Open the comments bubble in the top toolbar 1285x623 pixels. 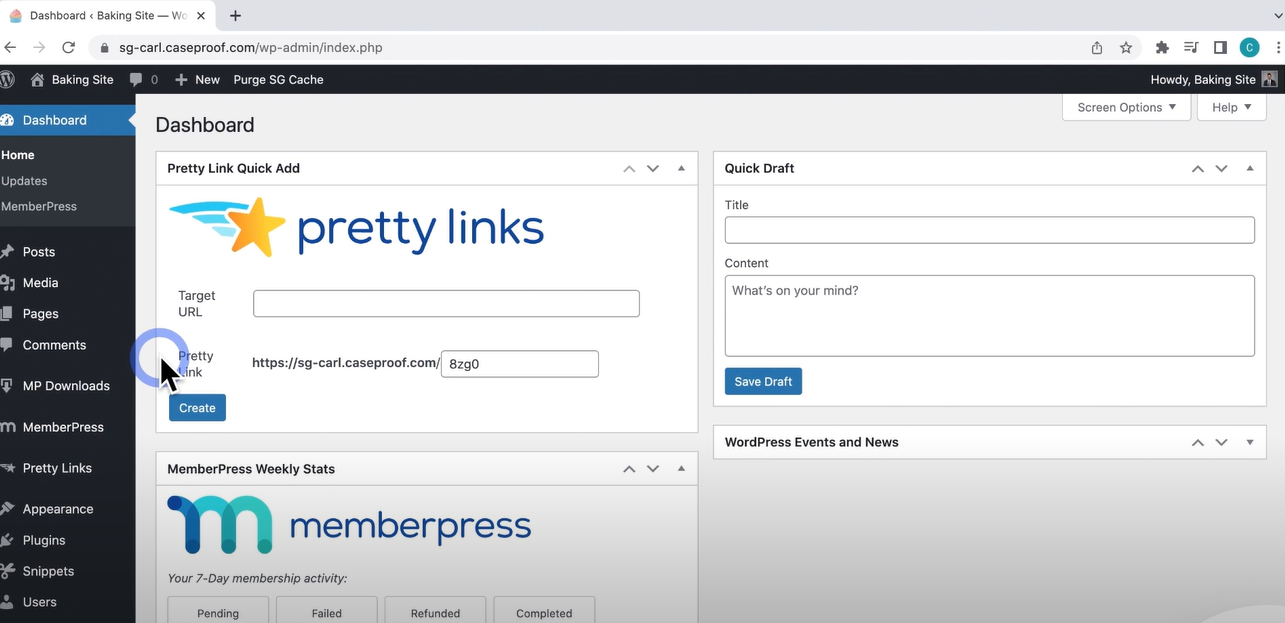(x=136, y=79)
